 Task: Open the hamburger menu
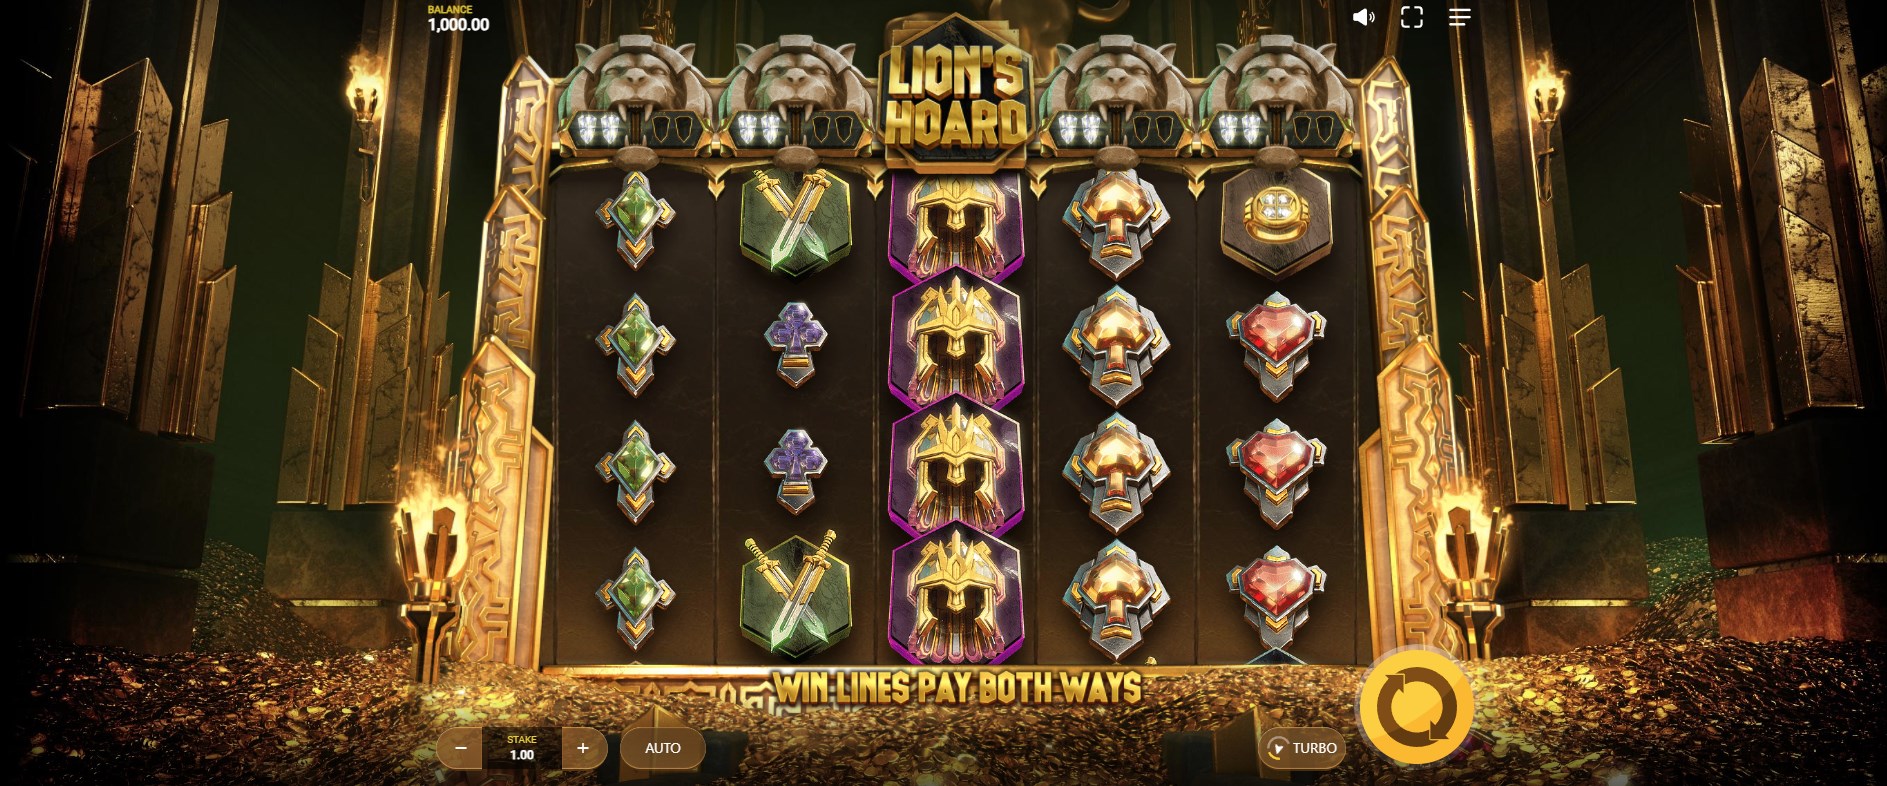pos(1459,17)
